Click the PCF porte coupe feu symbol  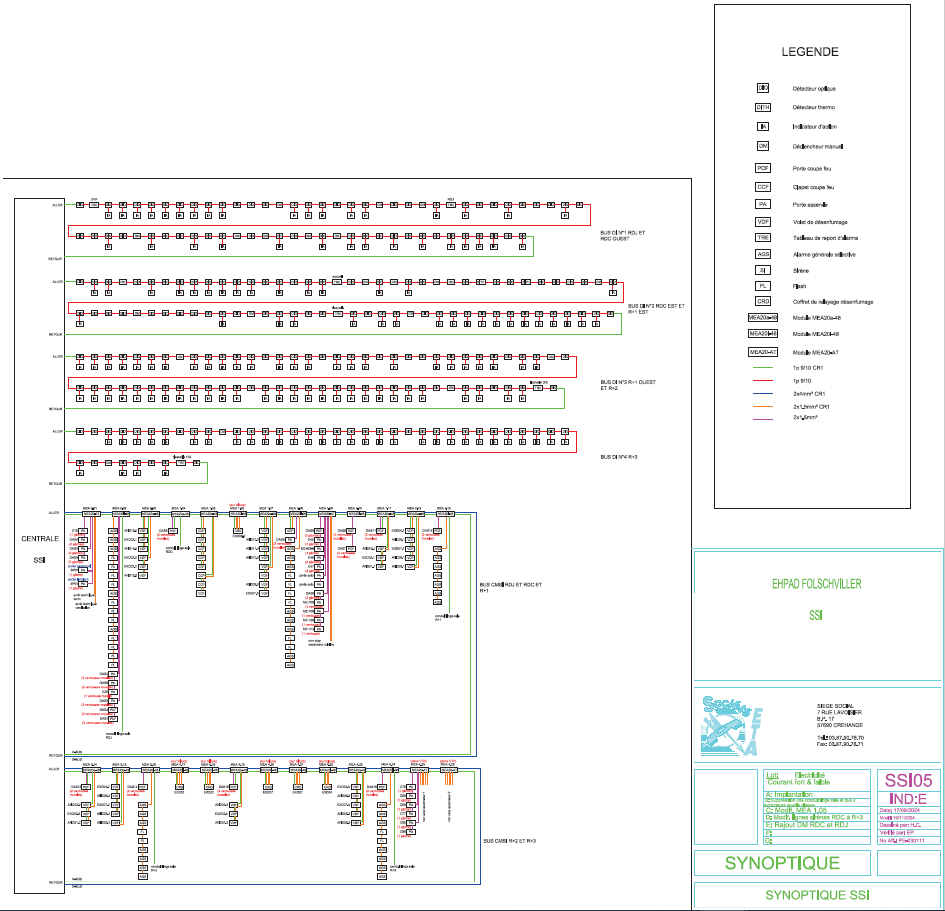[762, 168]
